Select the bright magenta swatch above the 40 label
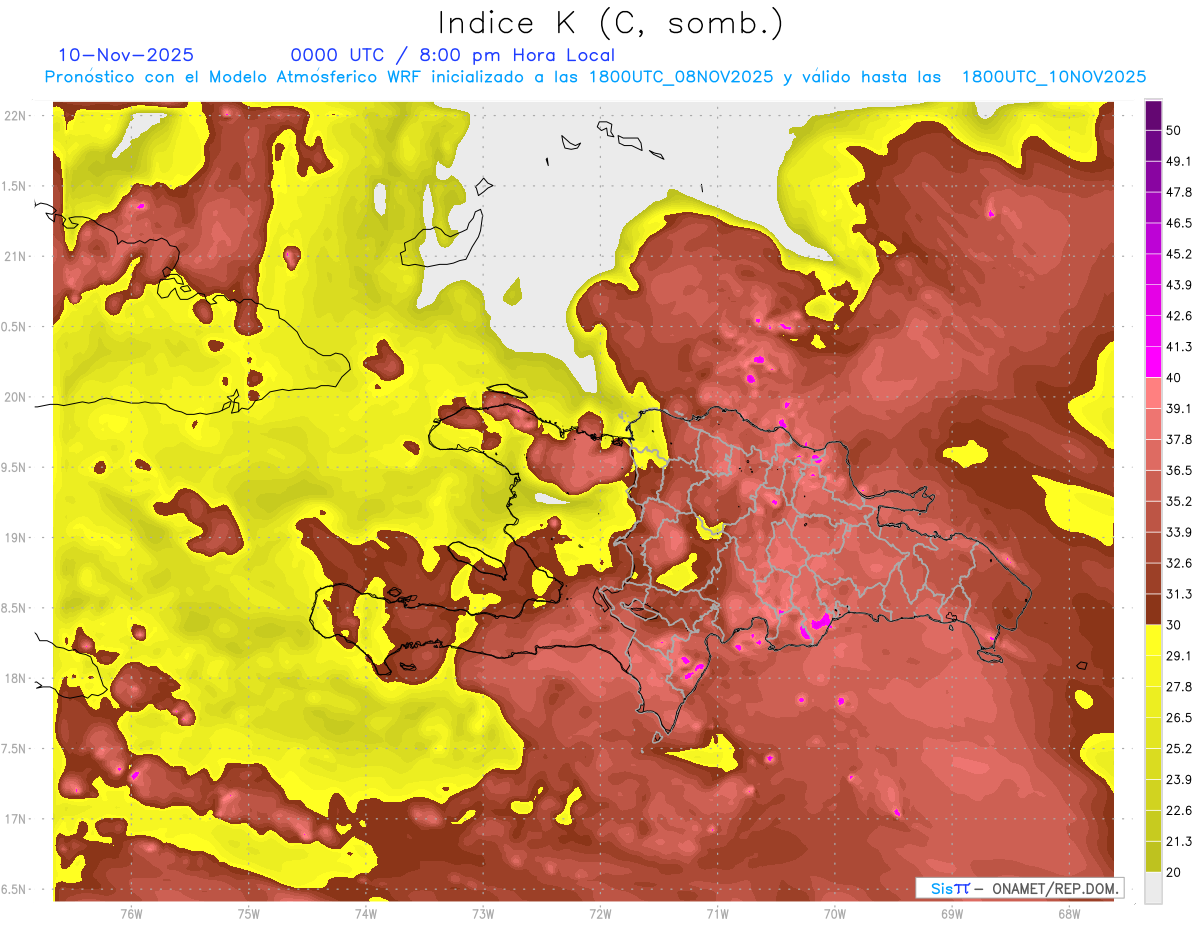Image resolution: width=1200 pixels, height=927 pixels. tap(1153, 361)
